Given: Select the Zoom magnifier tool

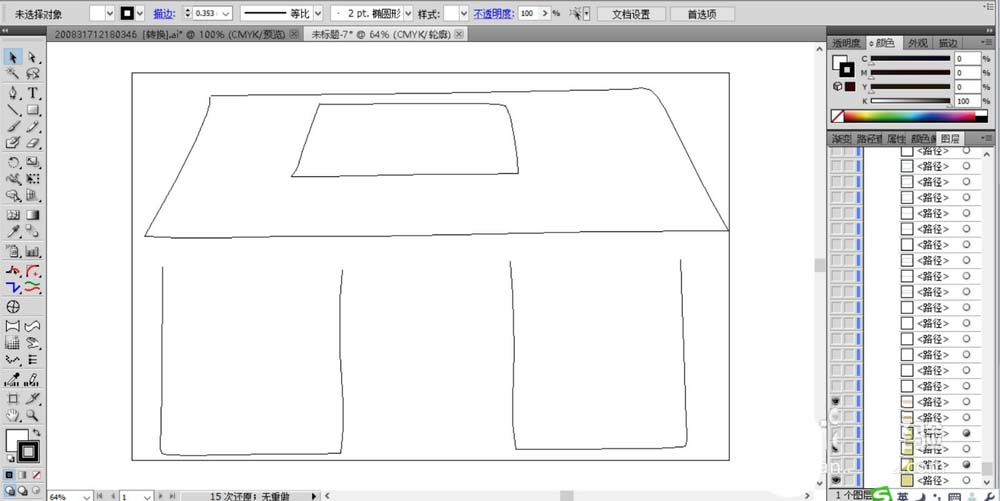Looking at the screenshot, I should tap(33, 416).
